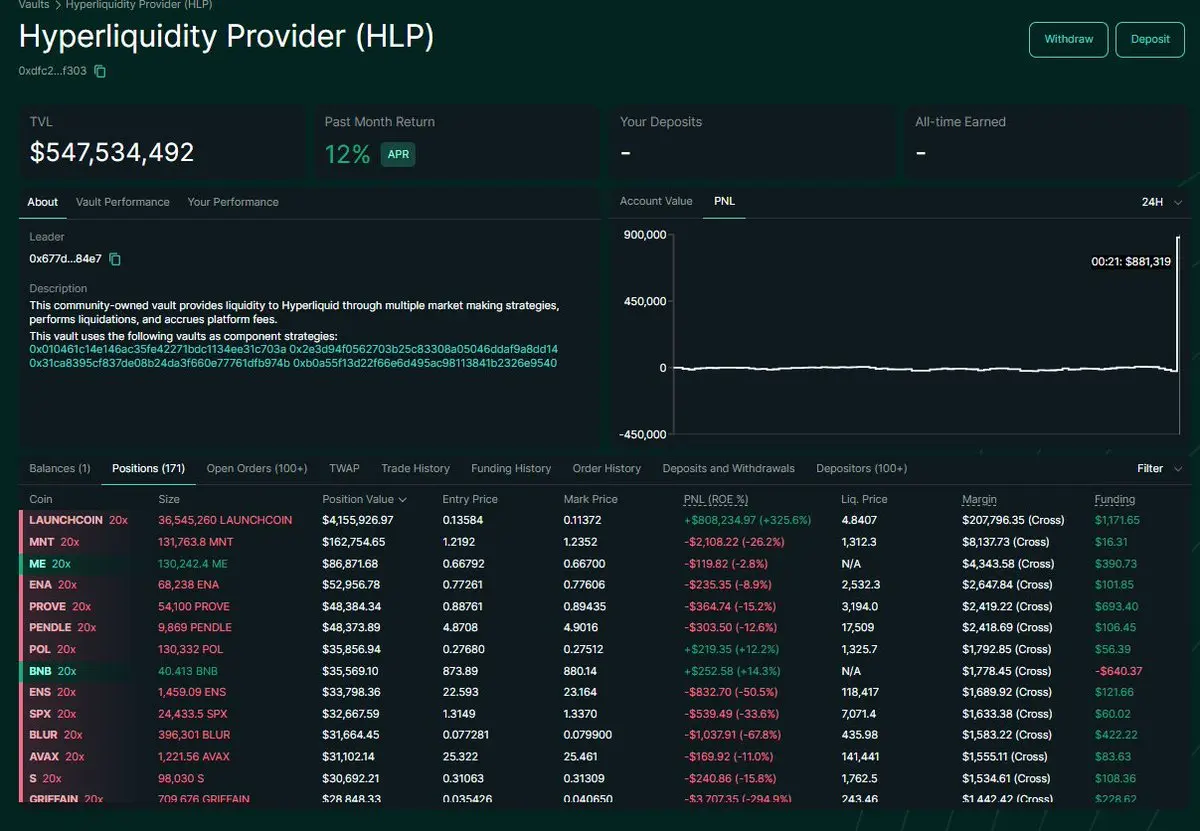Click the Liq. Price column header

click(x=864, y=499)
